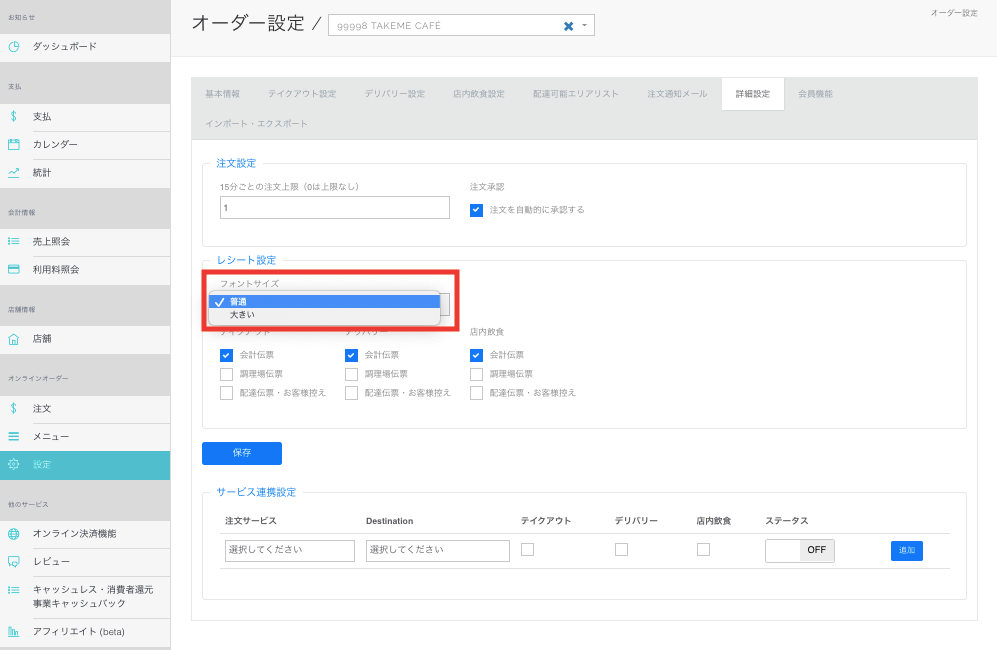Click the カレンダー calendar icon
997x650 pixels.
13,144
